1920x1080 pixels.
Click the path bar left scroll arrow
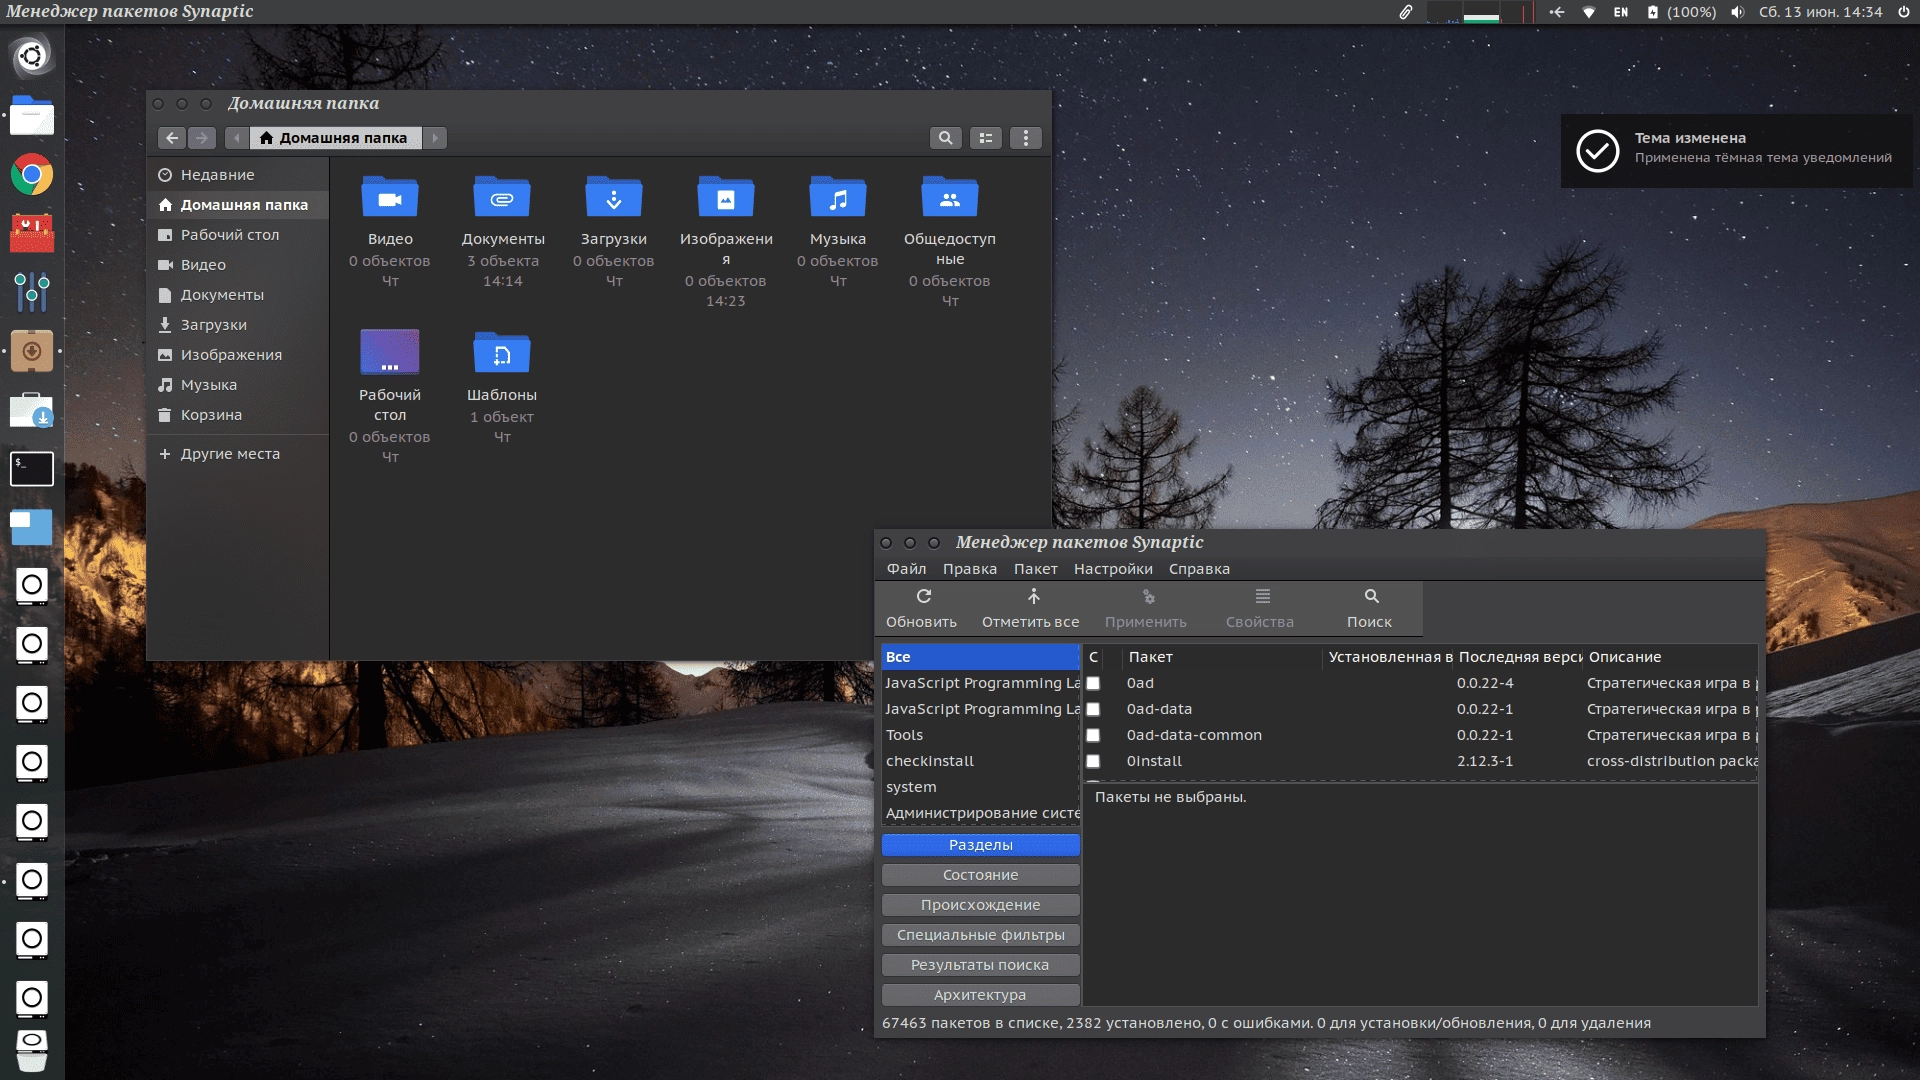(x=237, y=138)
